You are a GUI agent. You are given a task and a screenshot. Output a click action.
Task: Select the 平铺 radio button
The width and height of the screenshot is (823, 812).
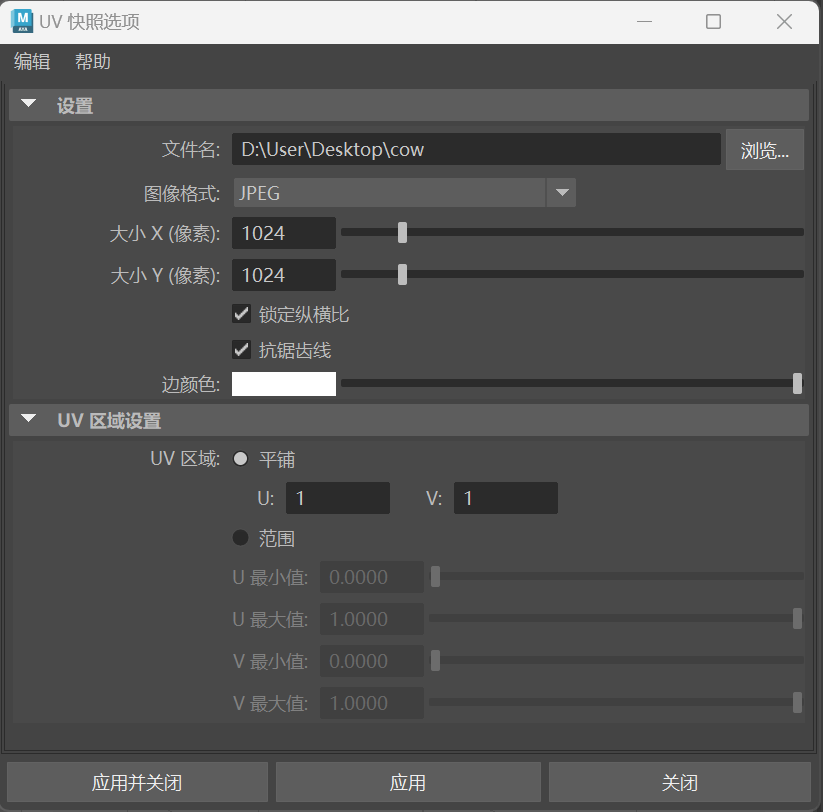click(x=240, y=459)
